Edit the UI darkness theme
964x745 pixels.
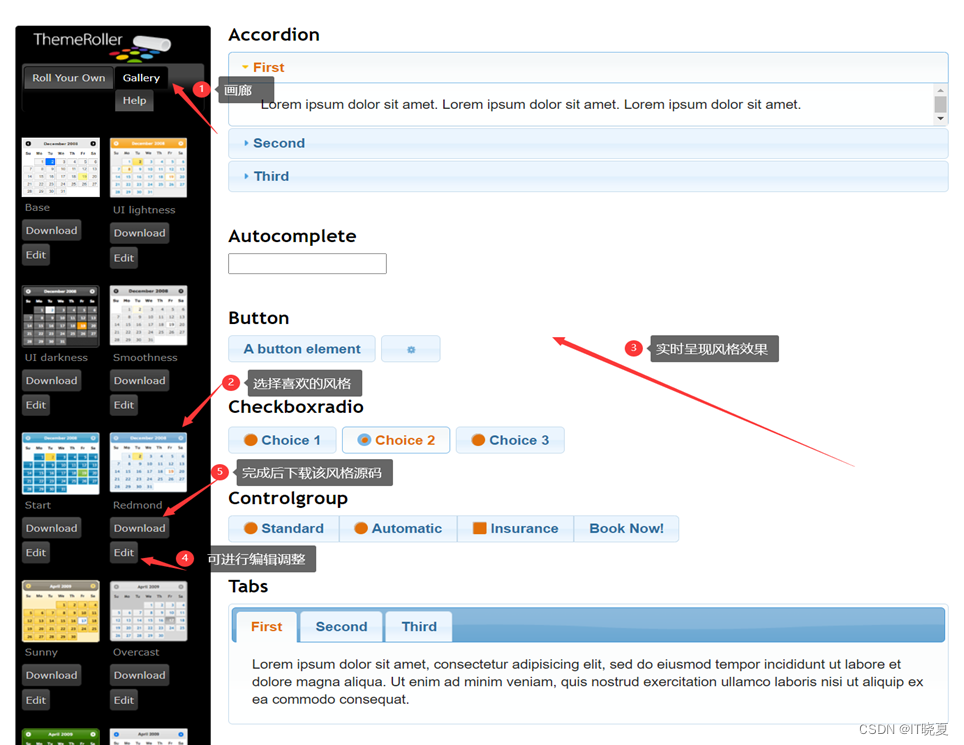point(36,405)
